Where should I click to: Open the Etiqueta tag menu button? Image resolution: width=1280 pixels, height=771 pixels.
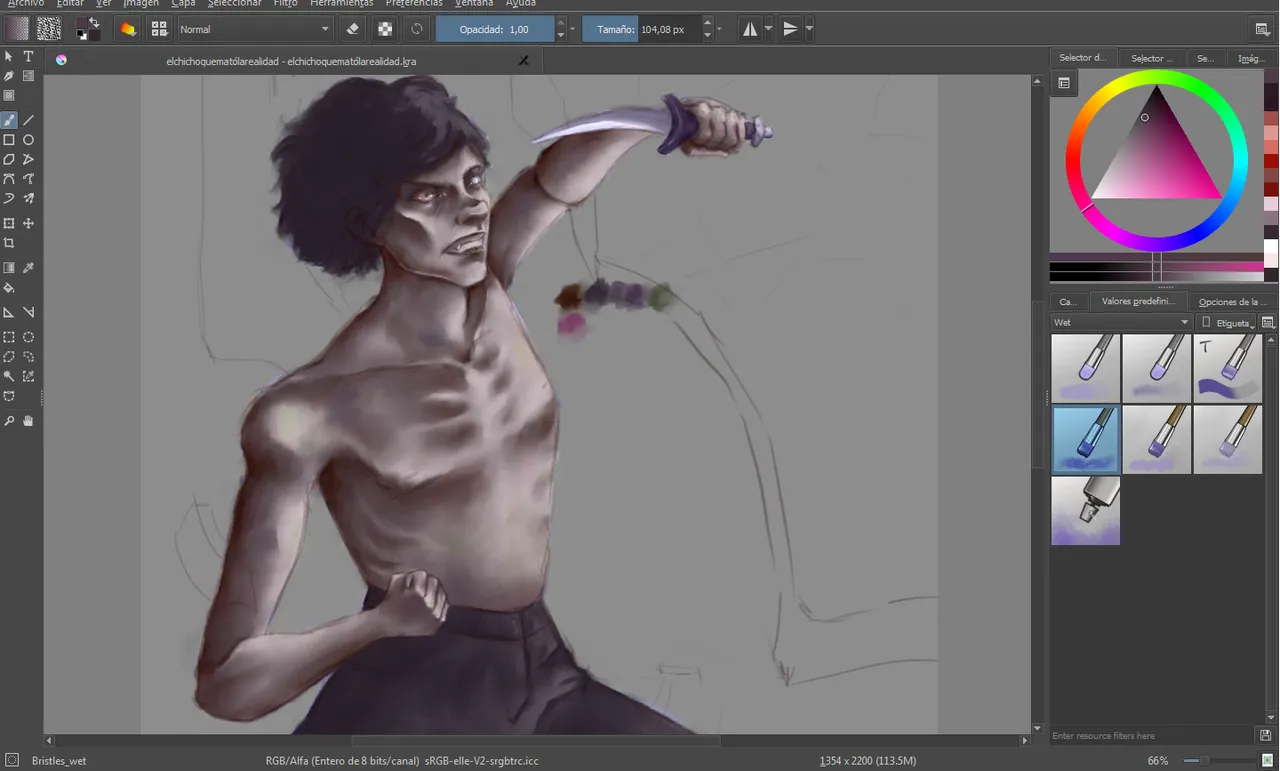pyautogui.click(x=1228, y=322)
